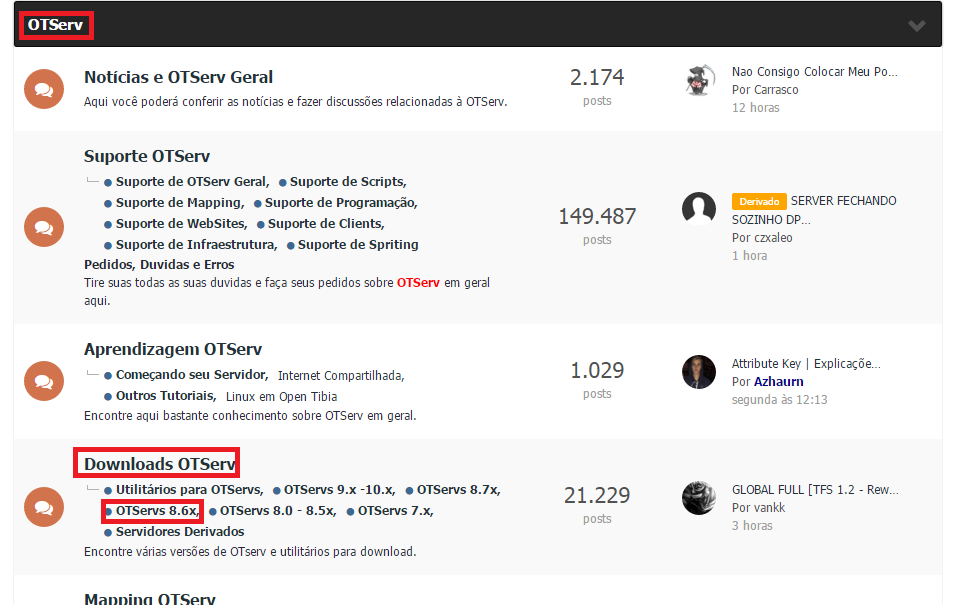Go to Suporte de OTServ Geral subforum
The height and width of the screenshot is (605, 959).
(192, 182)
